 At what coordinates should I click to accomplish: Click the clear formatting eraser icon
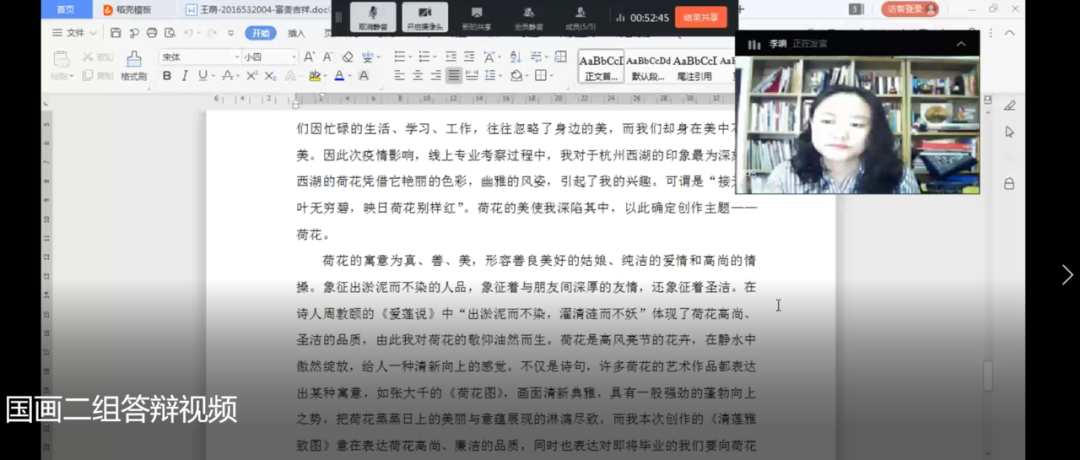[x=347, y=57]
